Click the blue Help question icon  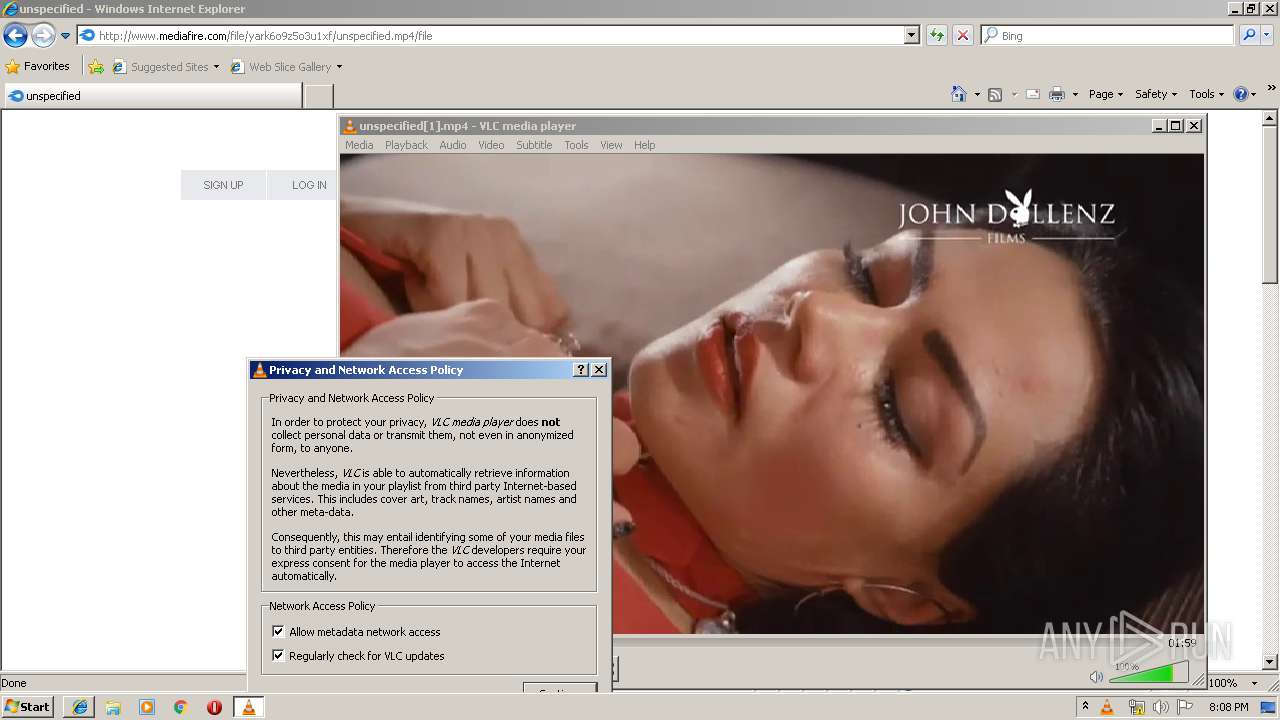(1241, 94)
